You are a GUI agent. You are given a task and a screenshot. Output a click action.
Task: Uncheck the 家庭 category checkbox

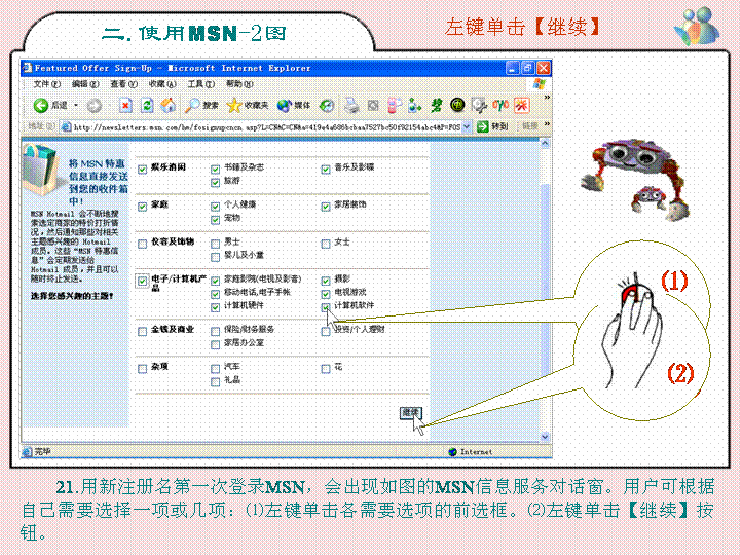click(x=143, y=206)
